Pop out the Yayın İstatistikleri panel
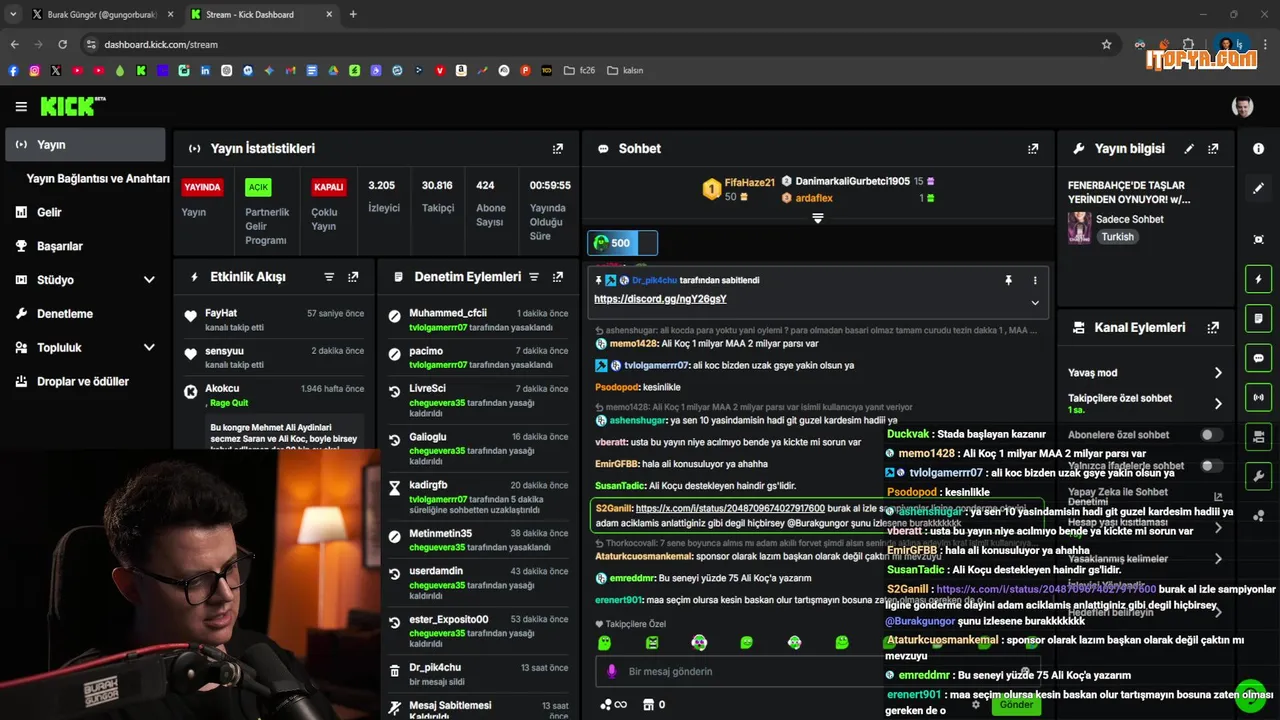 tap(558, 148)
